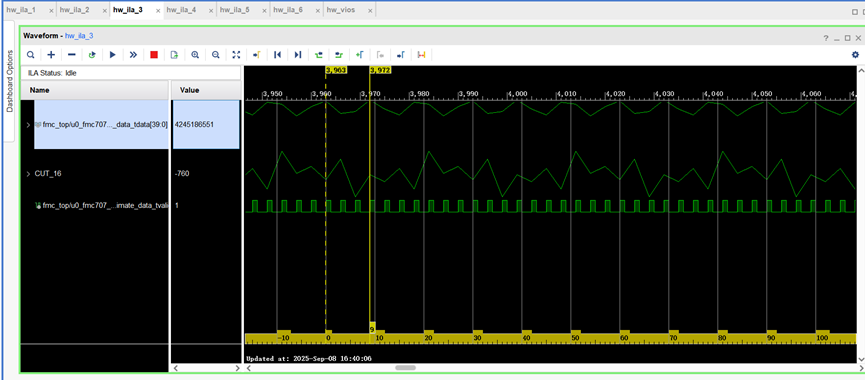
Task: Zoom fit the waveform view
Action: coord(236,55)
